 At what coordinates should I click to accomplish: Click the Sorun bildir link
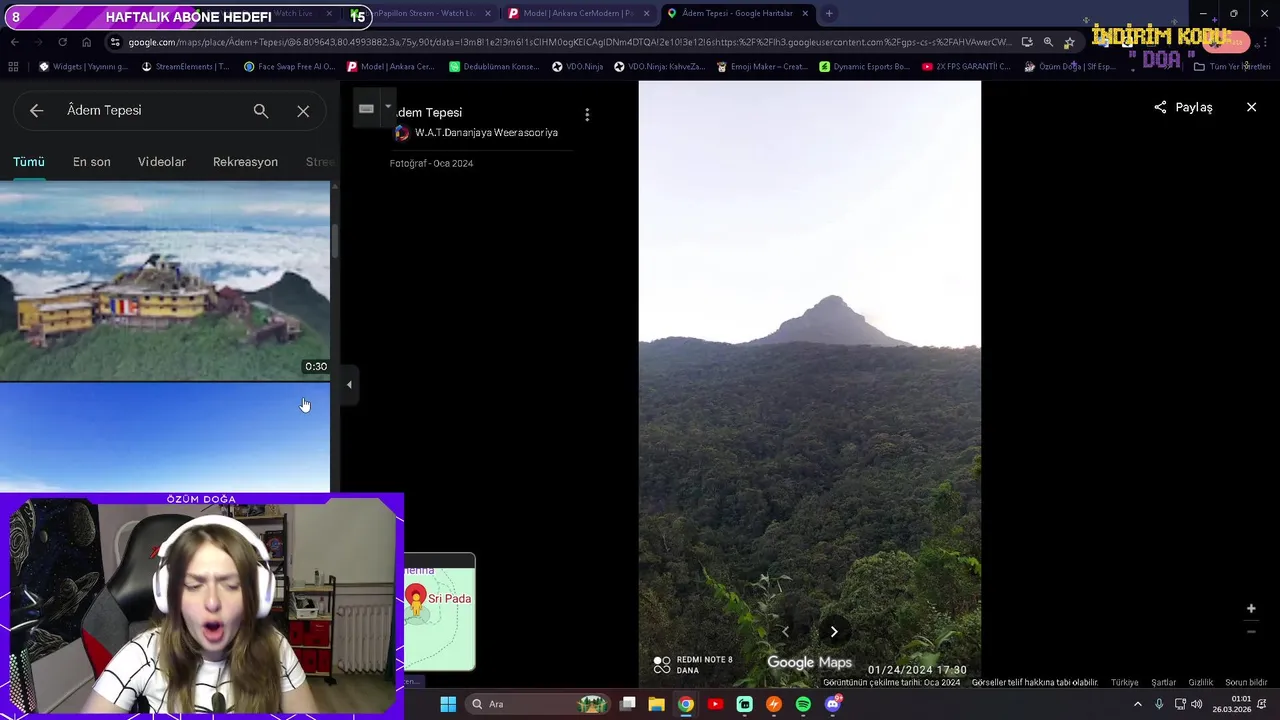pos(1246,683)
